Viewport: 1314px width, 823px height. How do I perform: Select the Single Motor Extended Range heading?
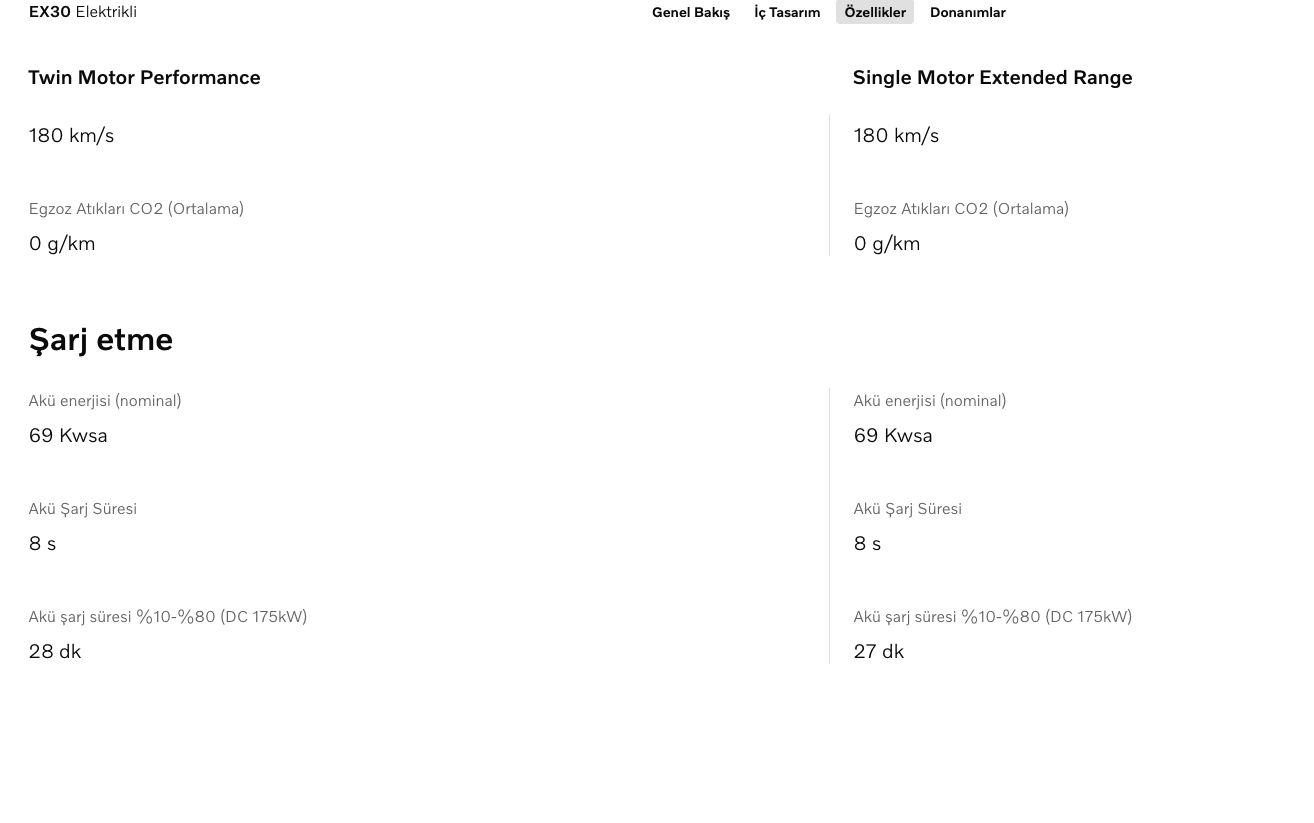click(x=992, y=77)
